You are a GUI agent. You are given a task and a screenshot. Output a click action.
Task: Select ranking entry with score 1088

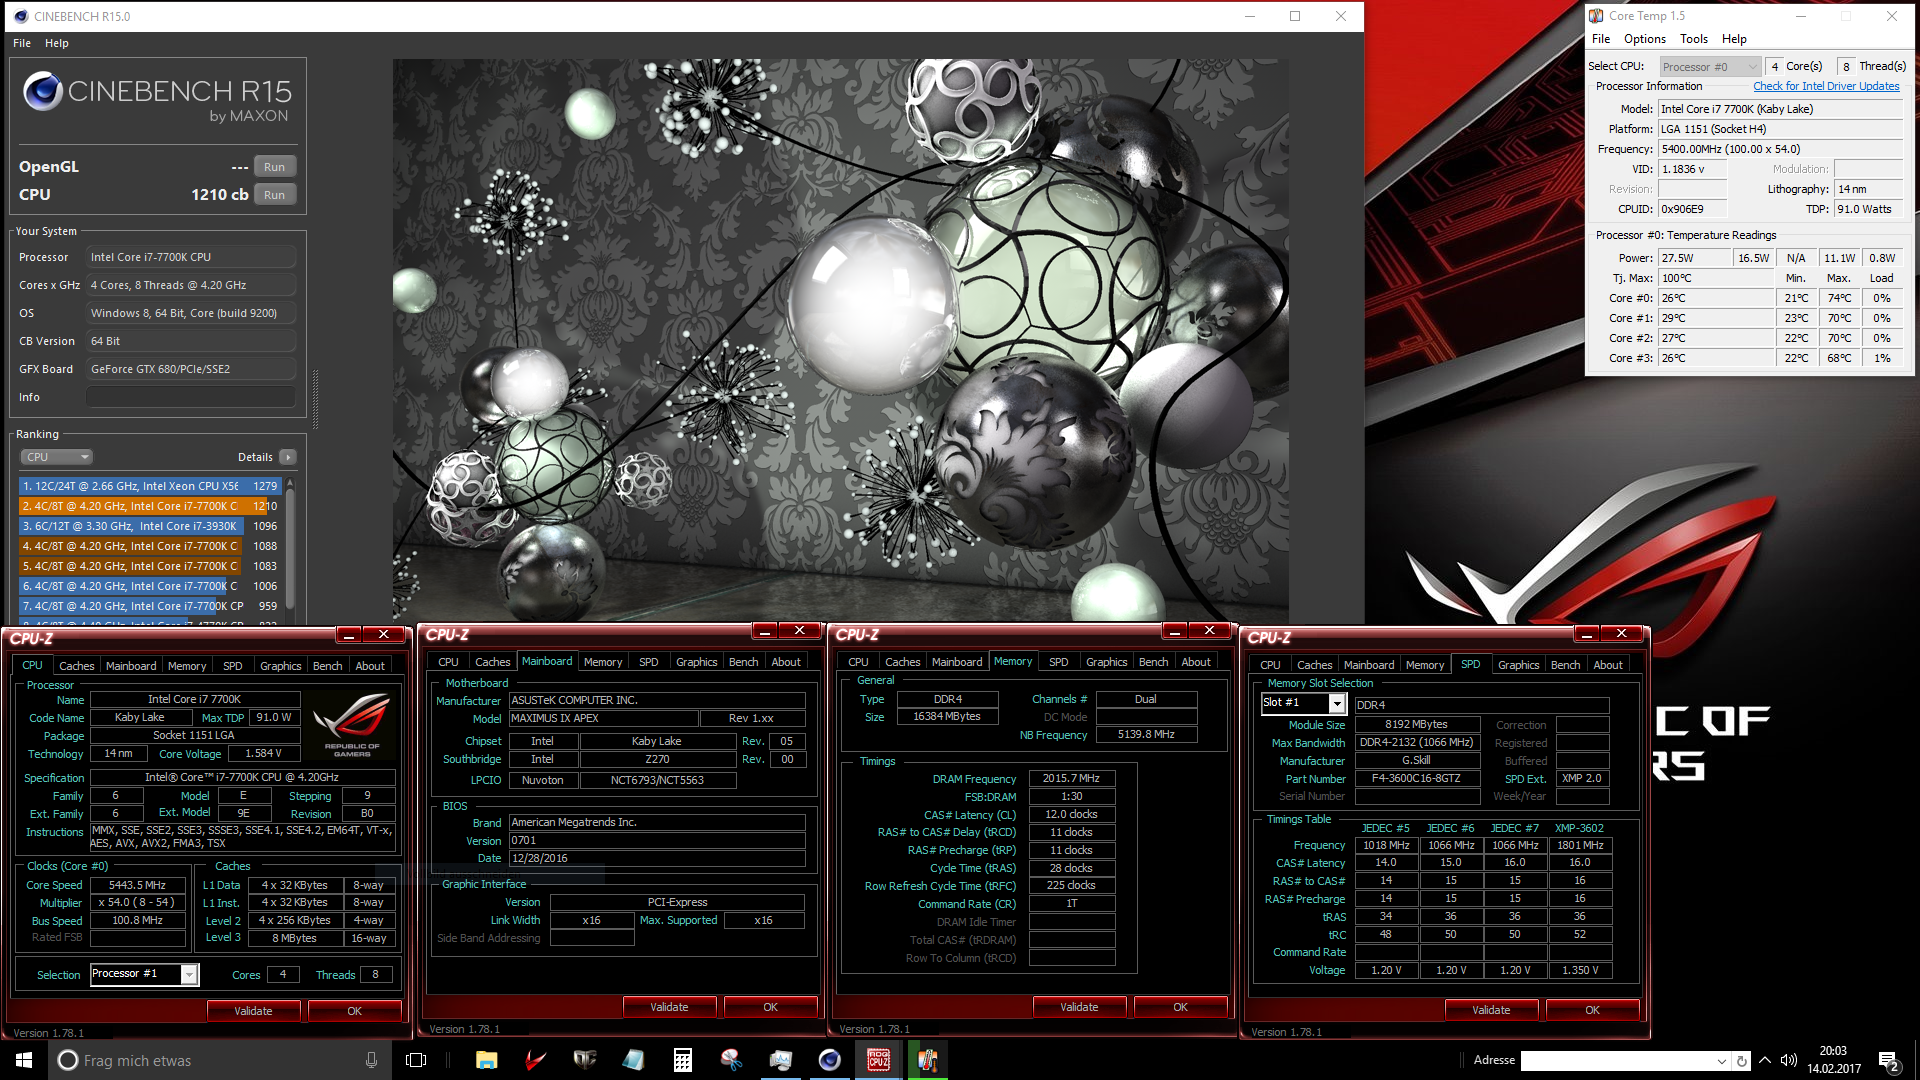(150, 546)
